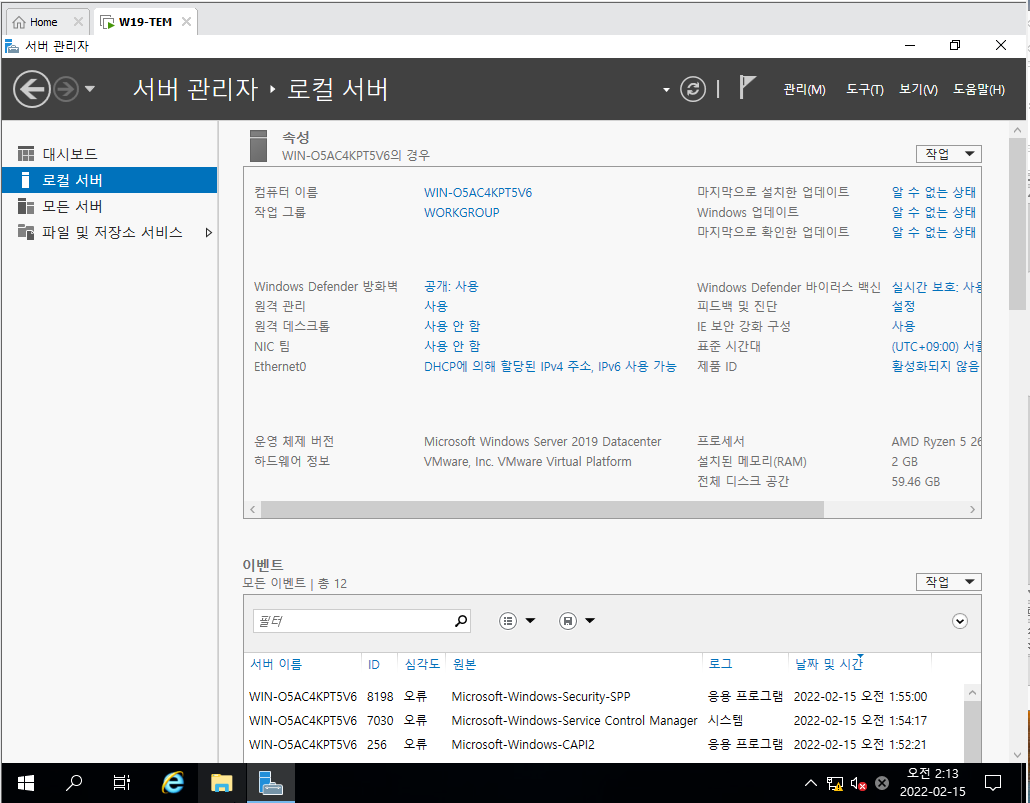
Task: Expand 파일 및 저장소 서비스 arrow
Action: pyautogui.click(x=208, y=233)
